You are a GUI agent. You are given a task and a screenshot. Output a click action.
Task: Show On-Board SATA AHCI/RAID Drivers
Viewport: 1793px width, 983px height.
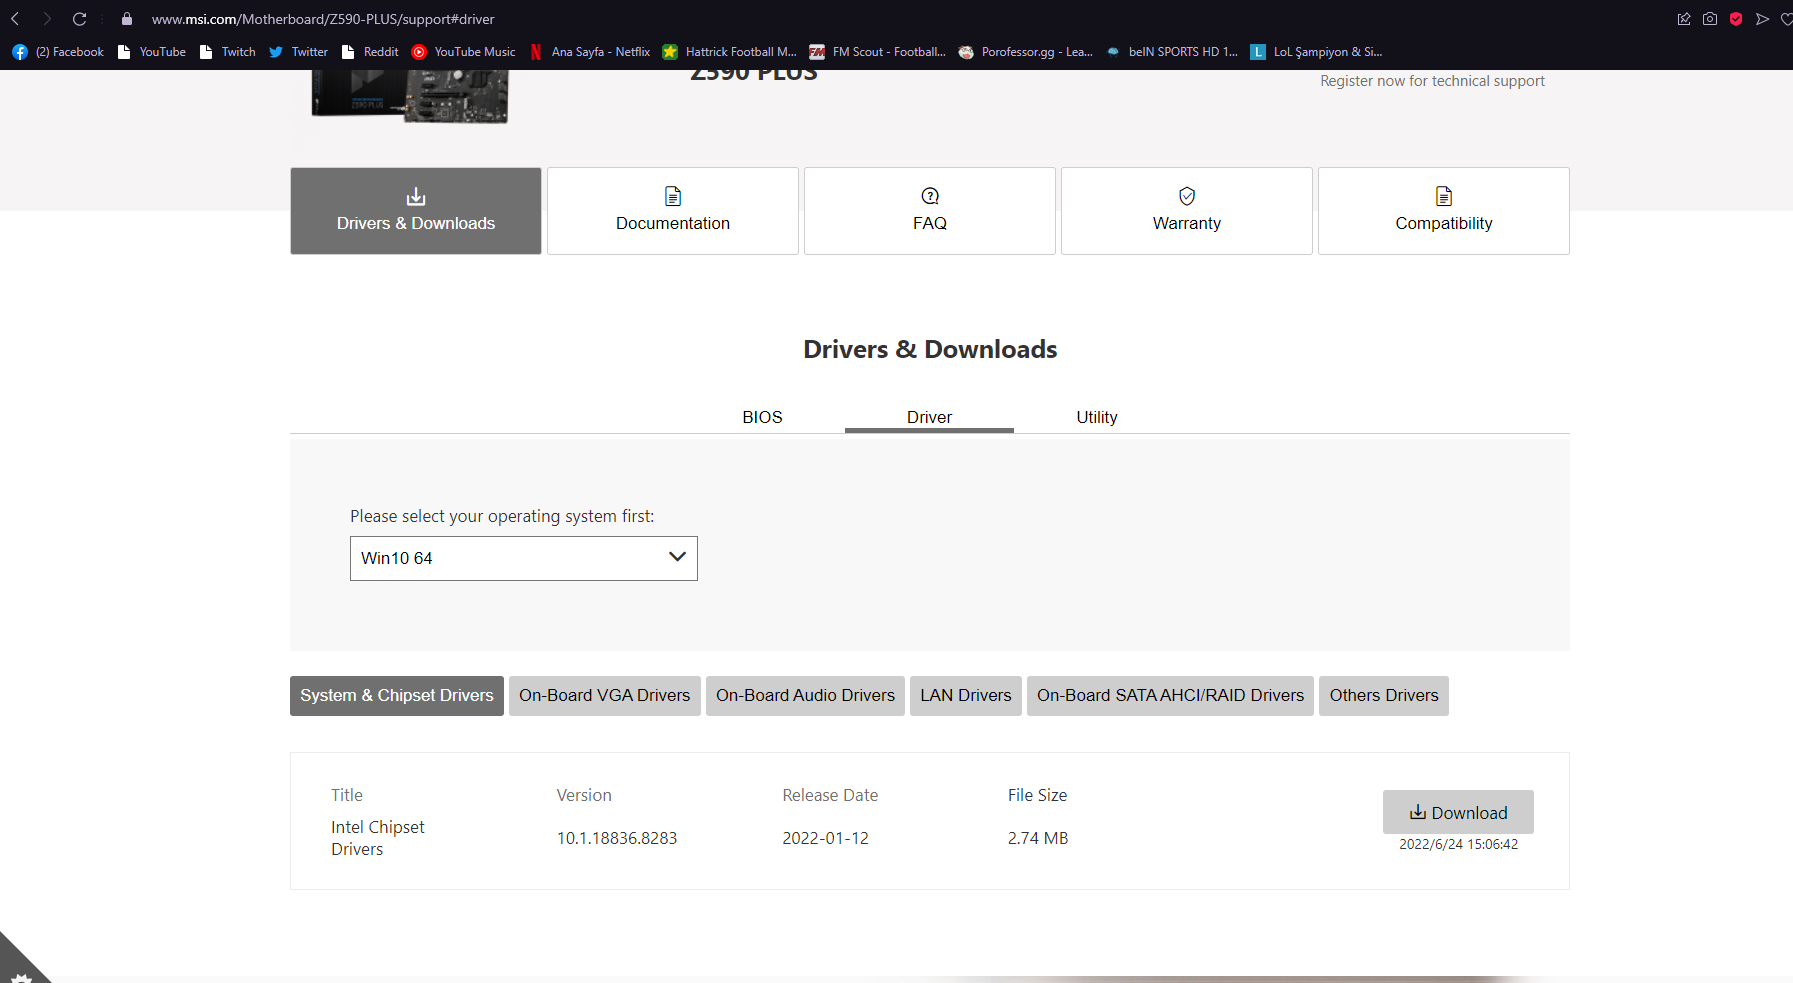pyautogui.click(x=1170, y=696)
